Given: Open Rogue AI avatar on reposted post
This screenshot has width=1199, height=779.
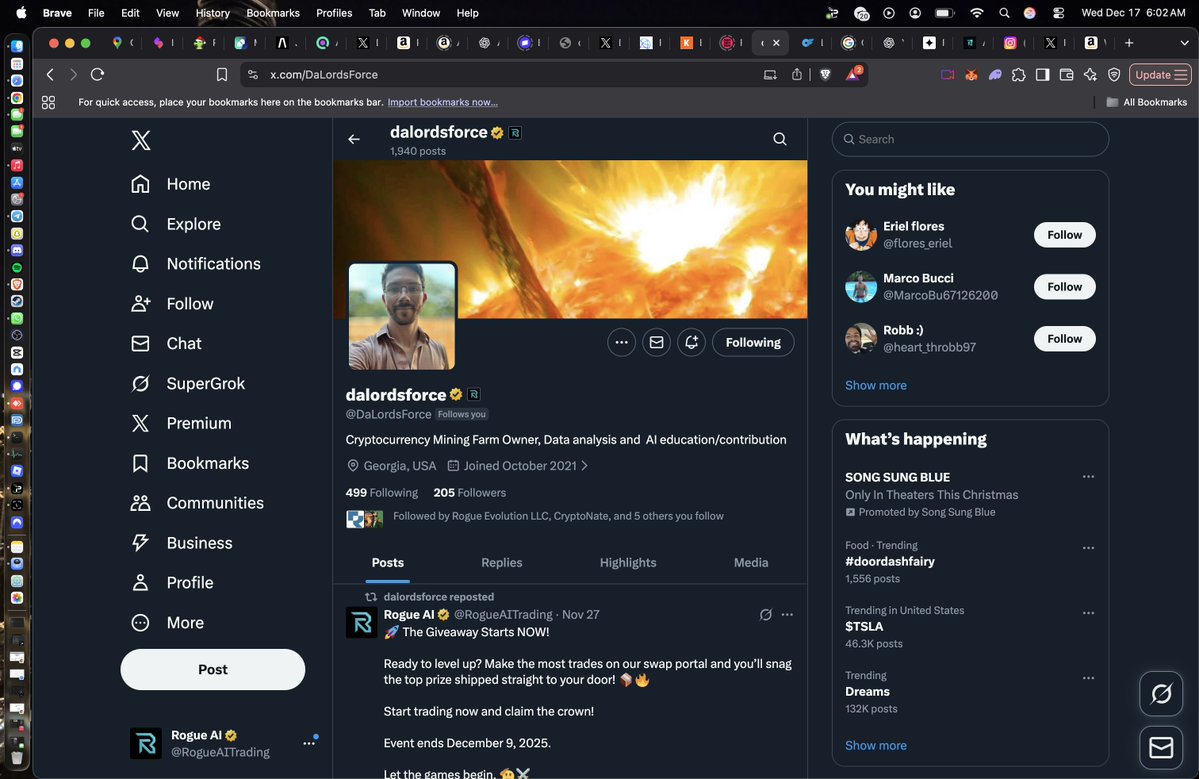Looking at the screenshot, I should click(x=362, y=622).
